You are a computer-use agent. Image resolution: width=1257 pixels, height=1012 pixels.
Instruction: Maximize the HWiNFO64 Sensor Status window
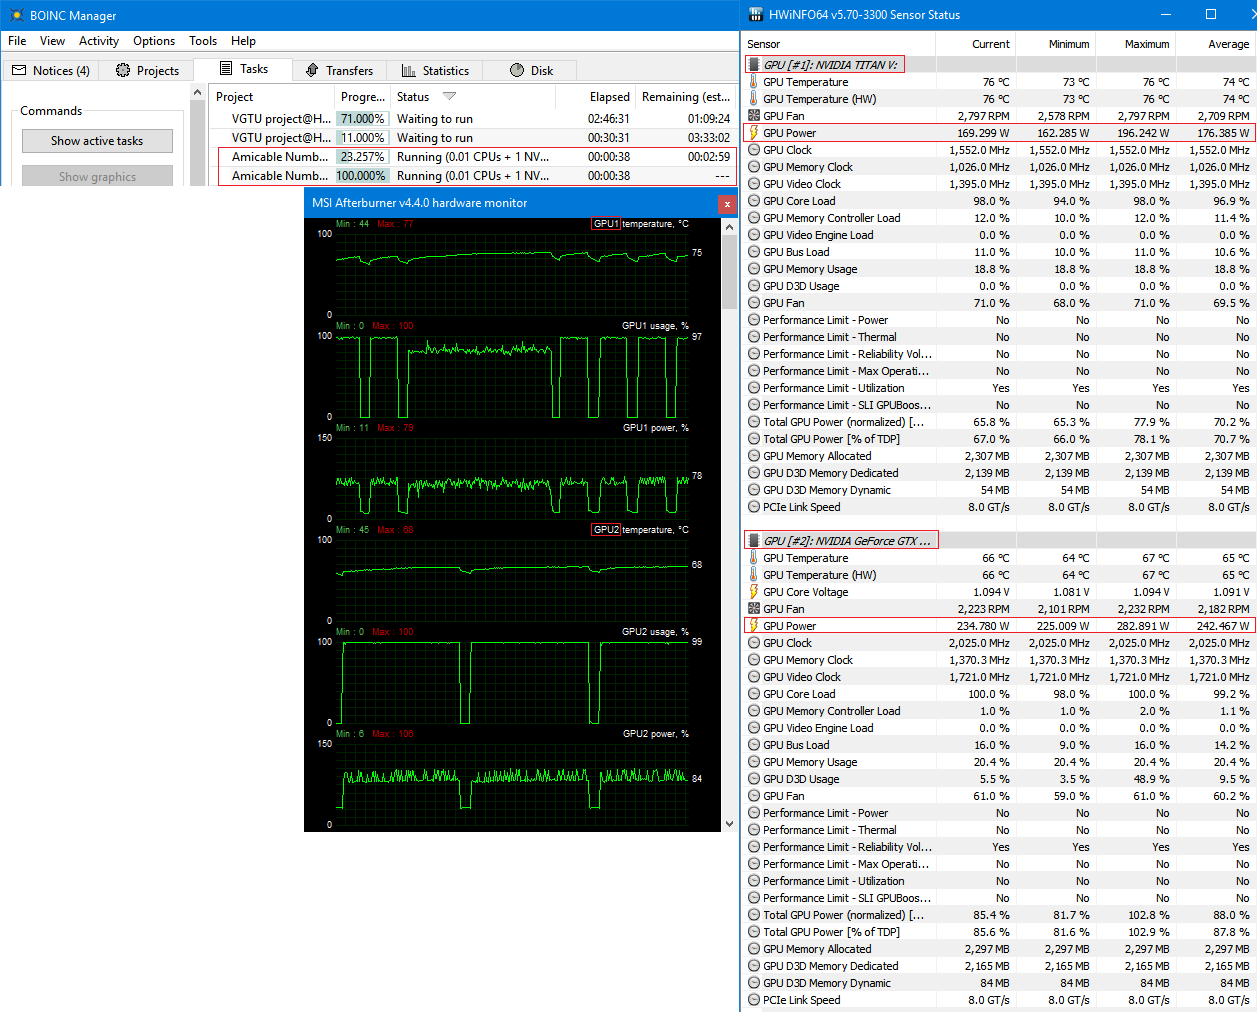[1211, 15]
